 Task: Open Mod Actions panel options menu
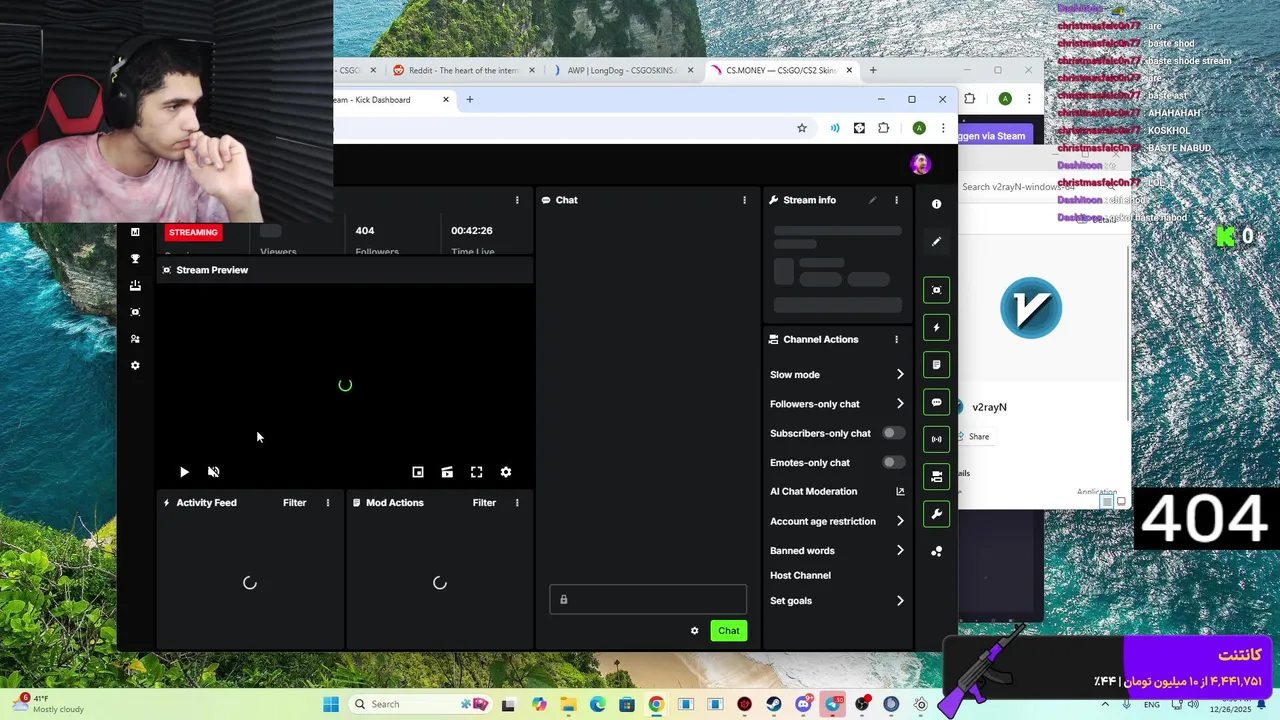pyautogui.click(x=517, y=503)
